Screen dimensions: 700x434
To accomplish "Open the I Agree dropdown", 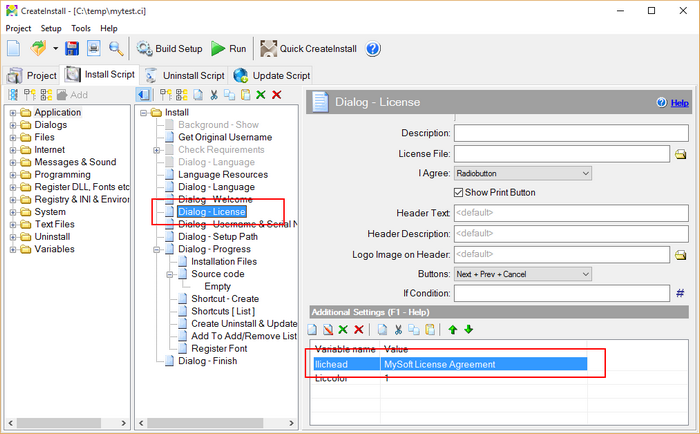I will [x=522, y=173].
